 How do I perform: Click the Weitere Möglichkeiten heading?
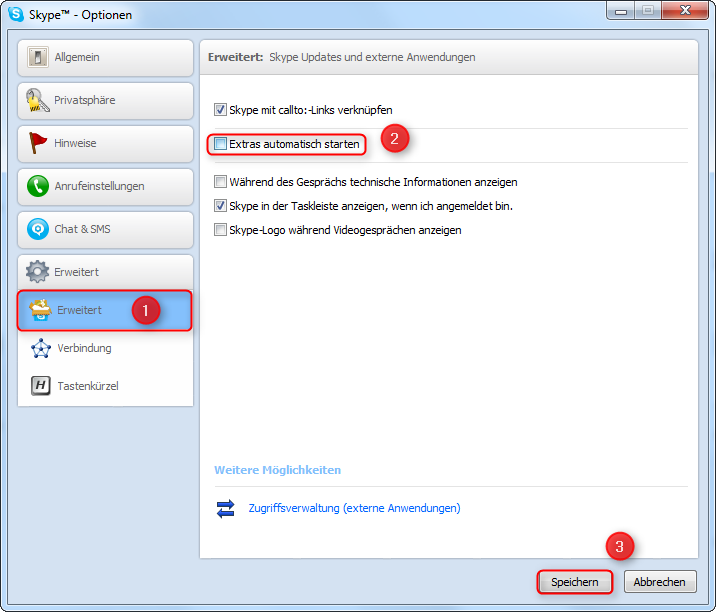(x=278, y=470)
